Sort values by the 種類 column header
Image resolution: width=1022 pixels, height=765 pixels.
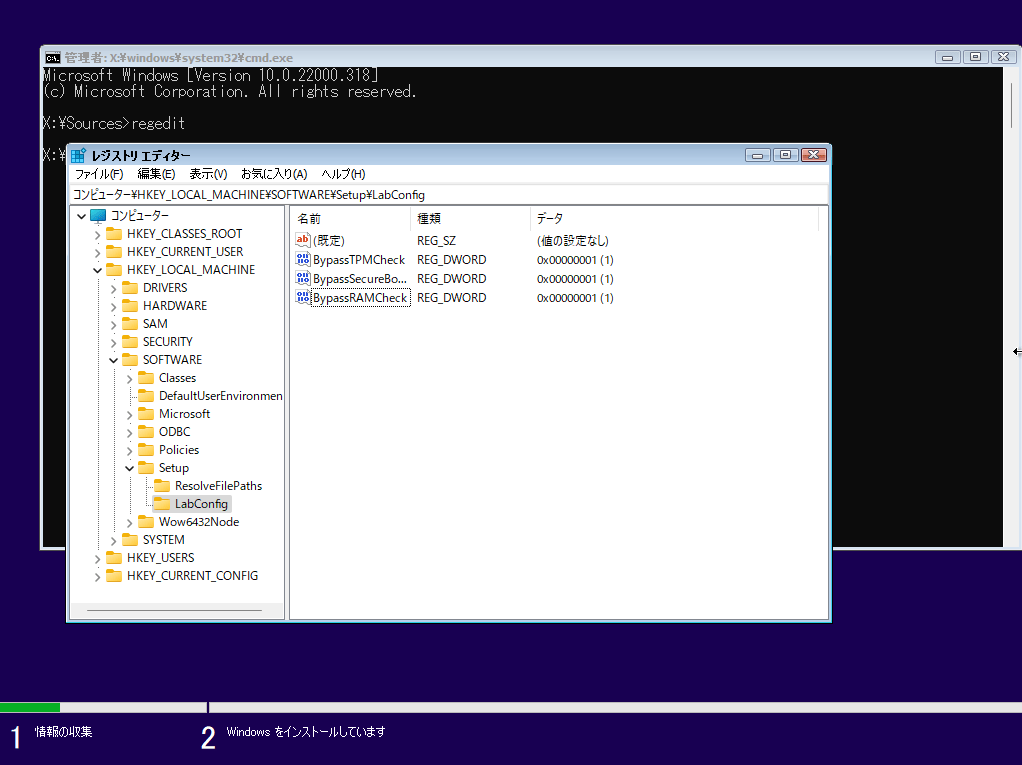(471, 218)
